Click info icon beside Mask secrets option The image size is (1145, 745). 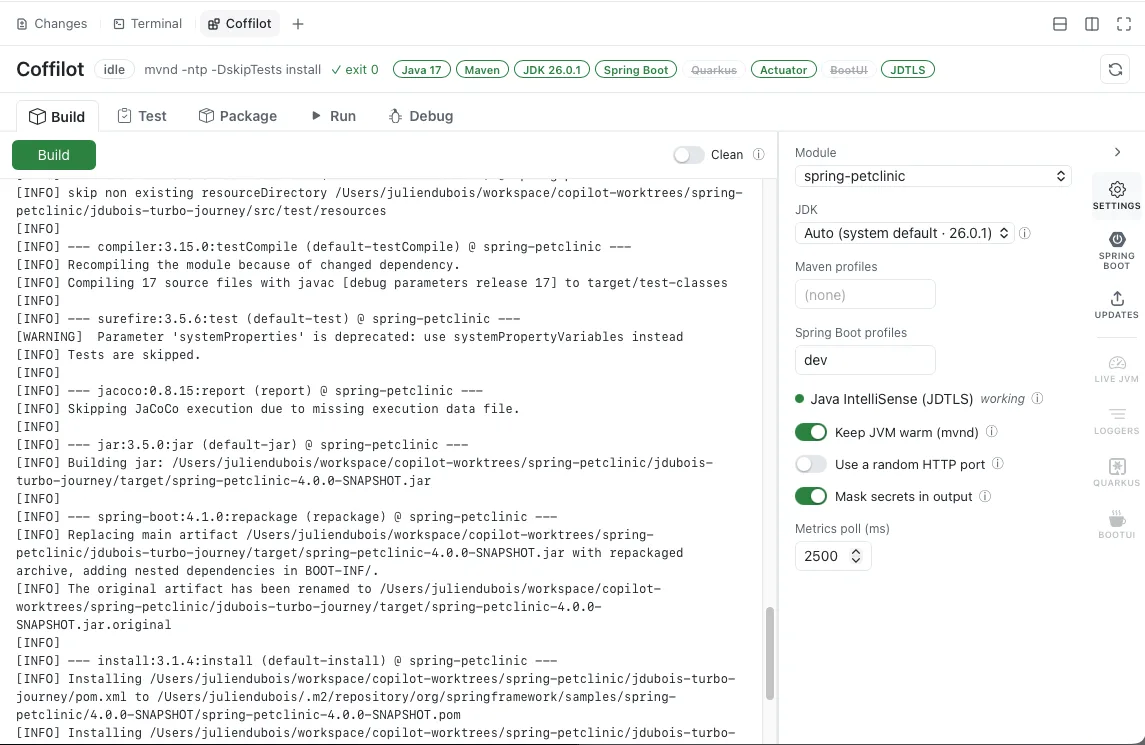(x=984, y=496)
